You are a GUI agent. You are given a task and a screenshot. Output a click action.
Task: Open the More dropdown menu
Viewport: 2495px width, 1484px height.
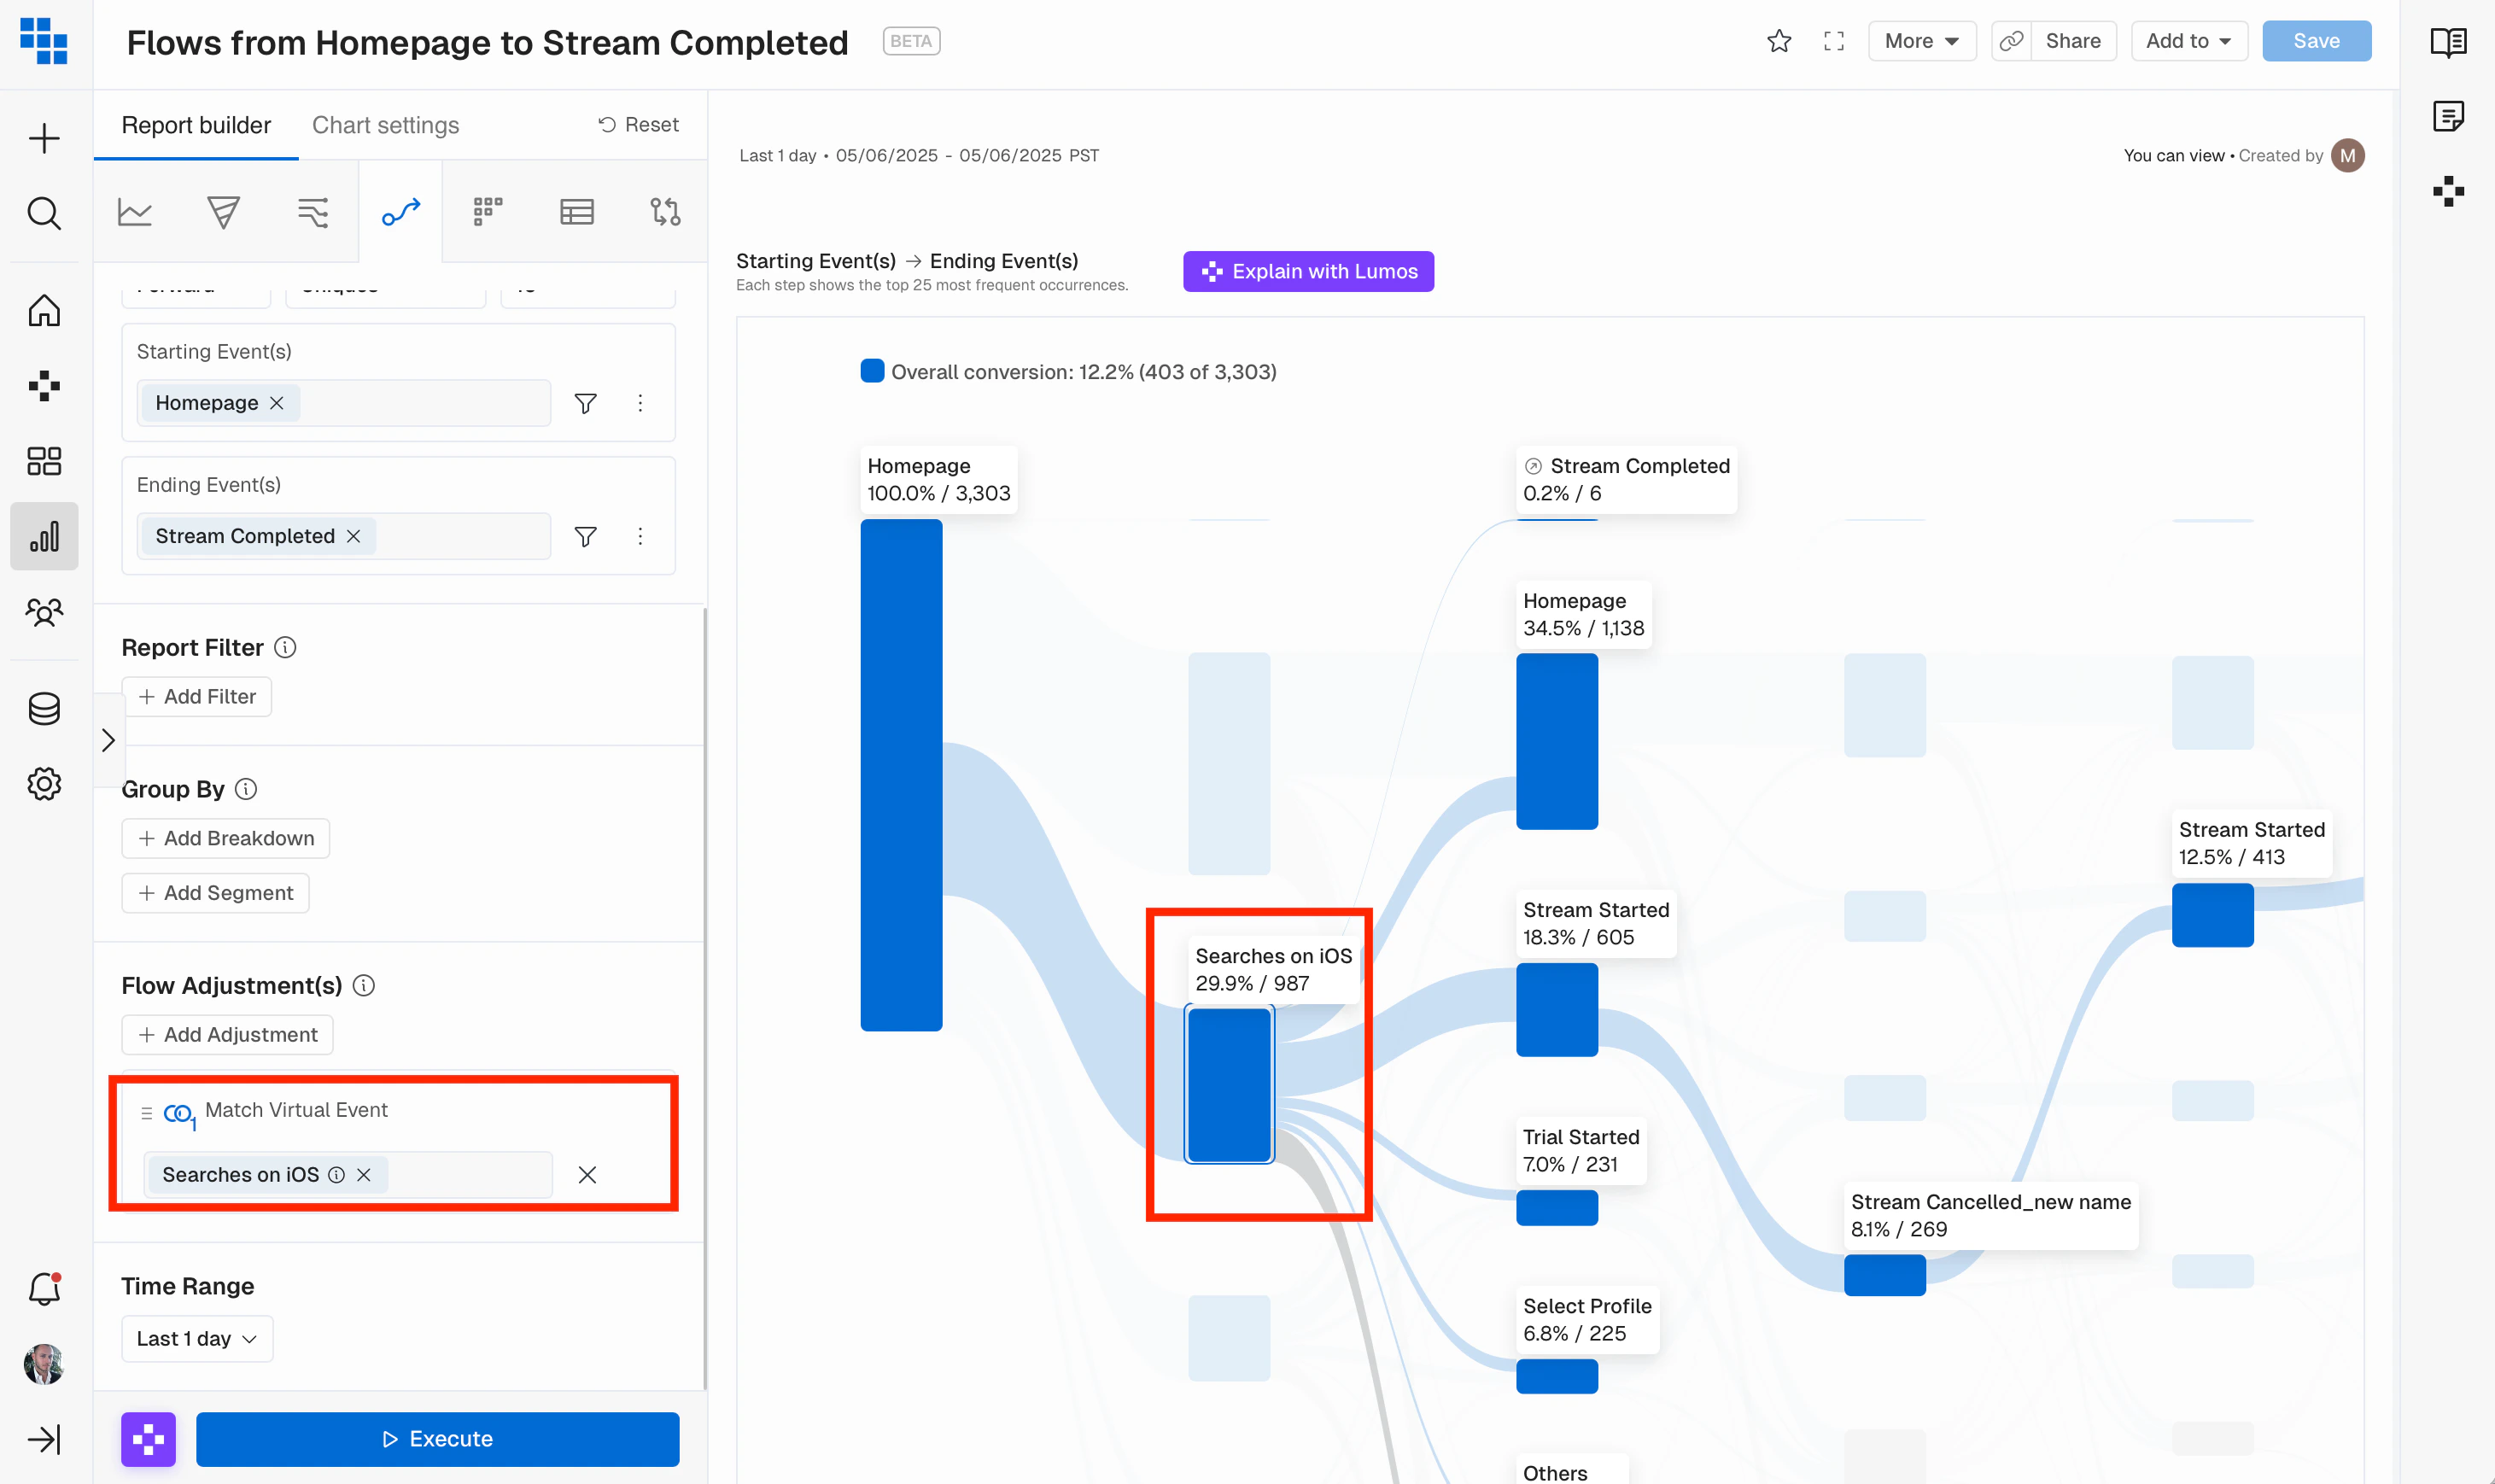1920,41
